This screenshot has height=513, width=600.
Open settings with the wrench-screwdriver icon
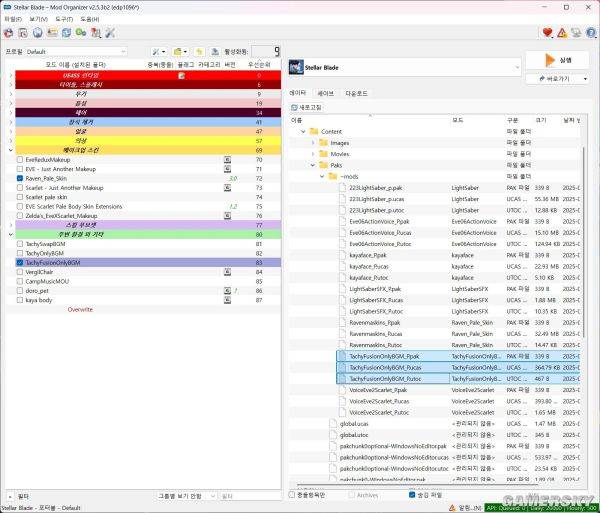point(110,33)
